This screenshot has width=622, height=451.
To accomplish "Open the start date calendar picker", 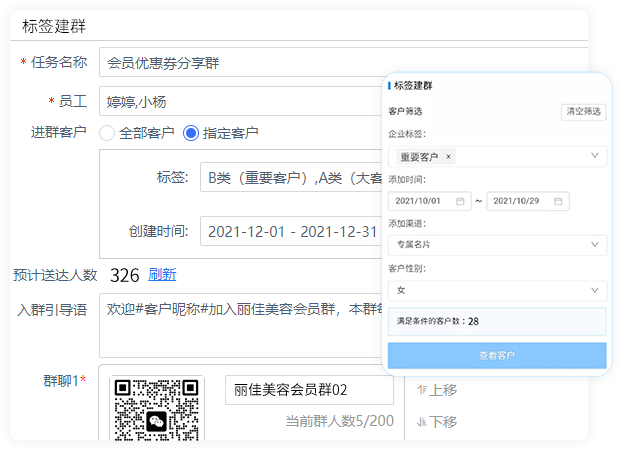I will (x=460, y=201).
